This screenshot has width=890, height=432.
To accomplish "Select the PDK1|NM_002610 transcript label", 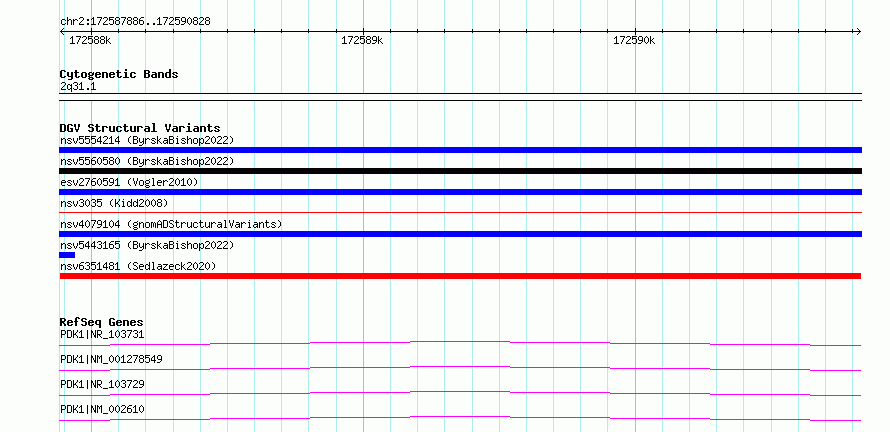I will point(102,410).
